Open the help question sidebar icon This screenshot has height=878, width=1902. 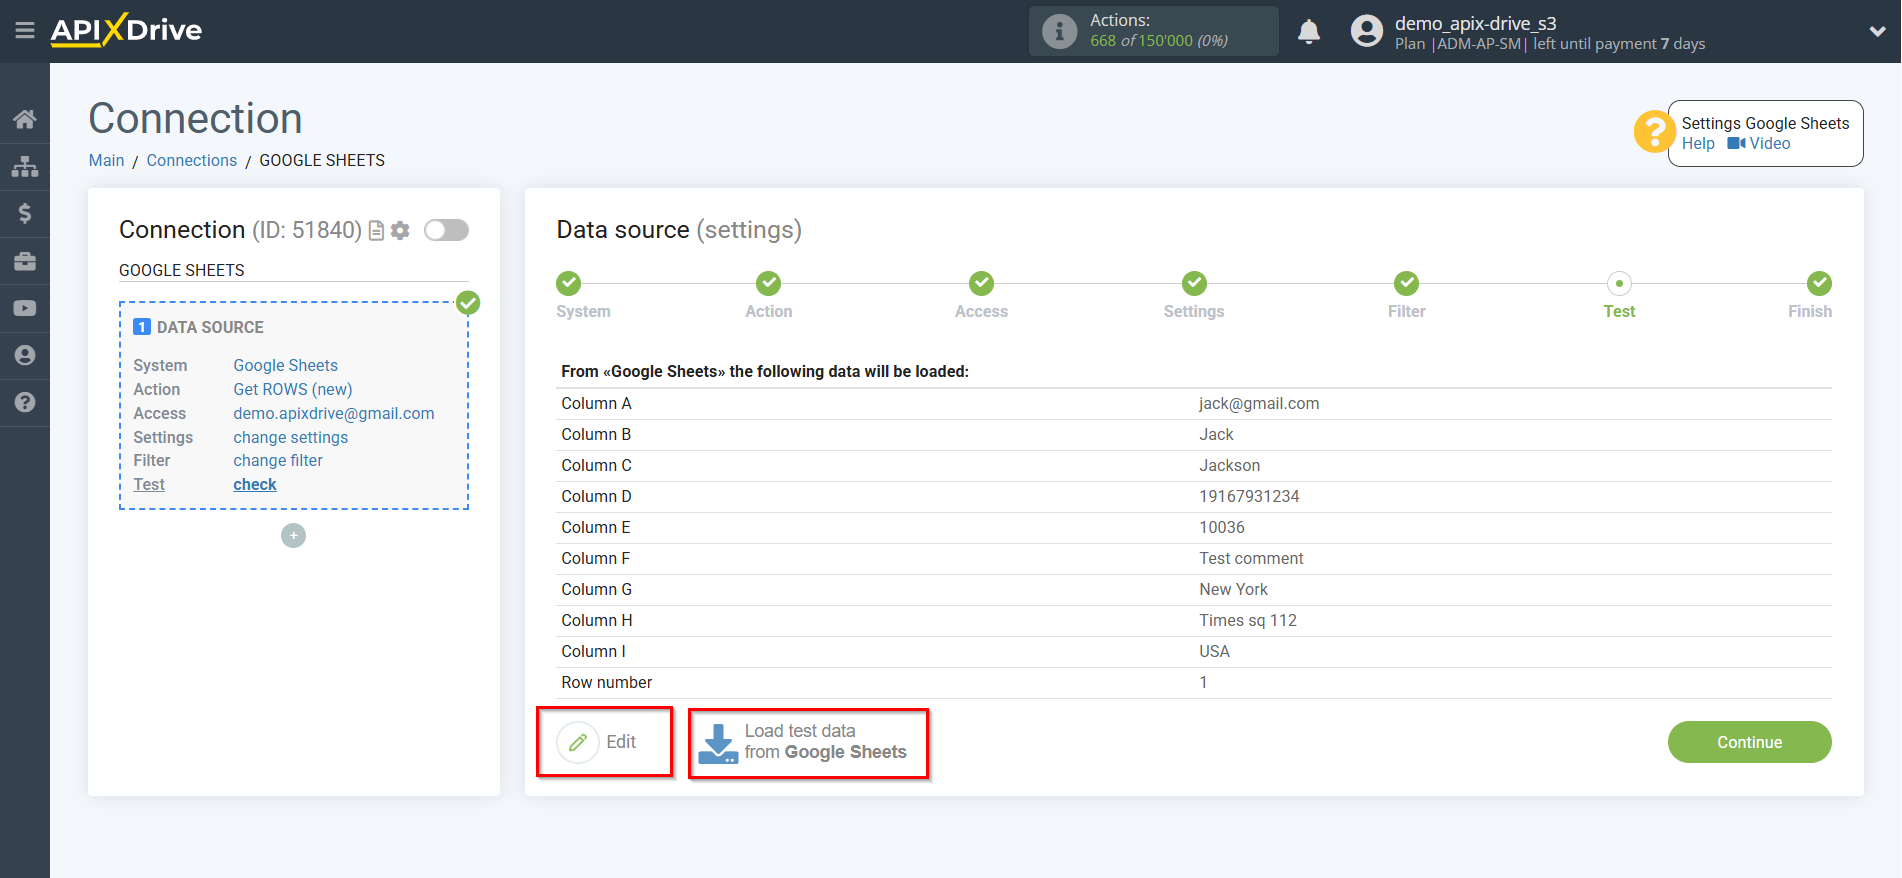[25, 402]
